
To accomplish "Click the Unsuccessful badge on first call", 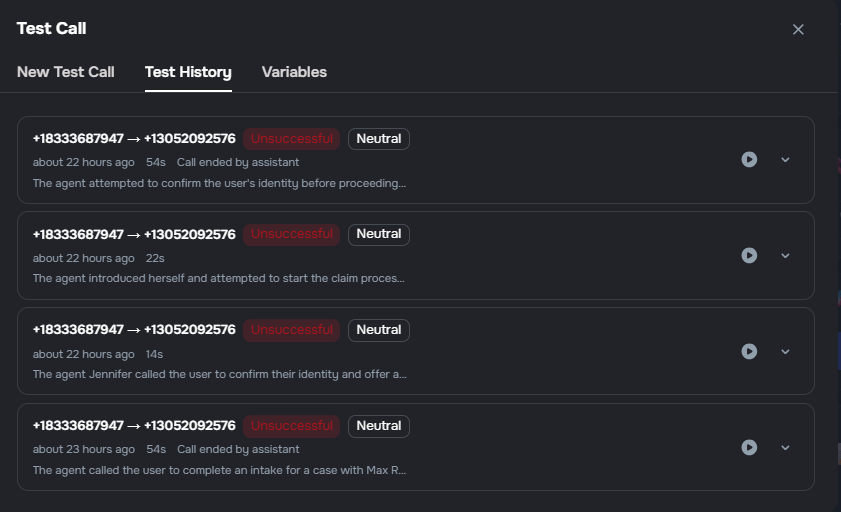I will click(x=291, y=139).
